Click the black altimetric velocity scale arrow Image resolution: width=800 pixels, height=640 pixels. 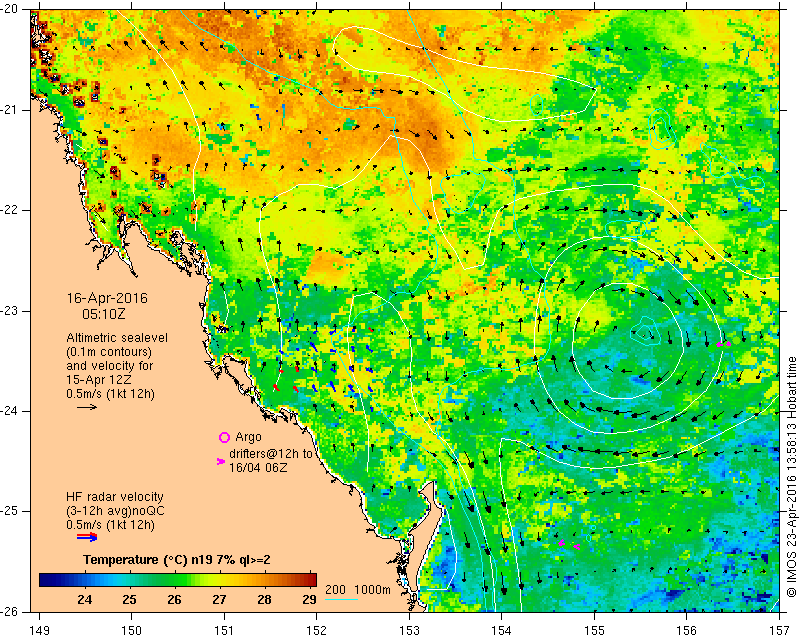coord(87,407)
